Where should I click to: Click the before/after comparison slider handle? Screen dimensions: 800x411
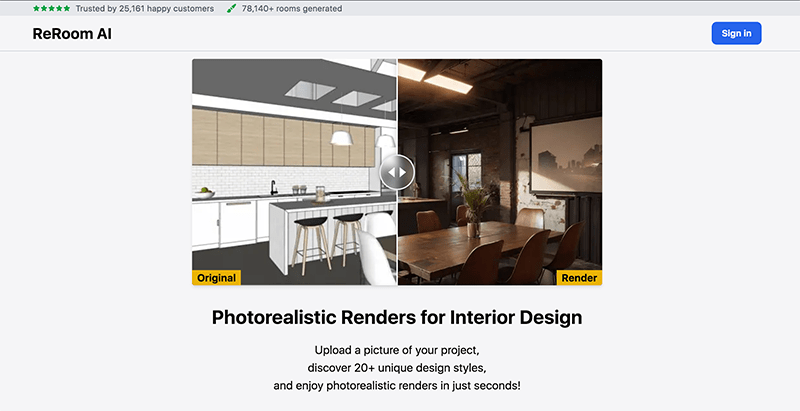pos(397,172)
